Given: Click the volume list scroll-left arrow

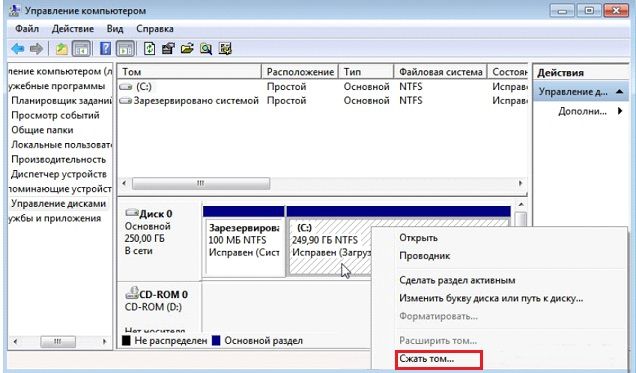Looking at the screenshot, I should (124, 183).
